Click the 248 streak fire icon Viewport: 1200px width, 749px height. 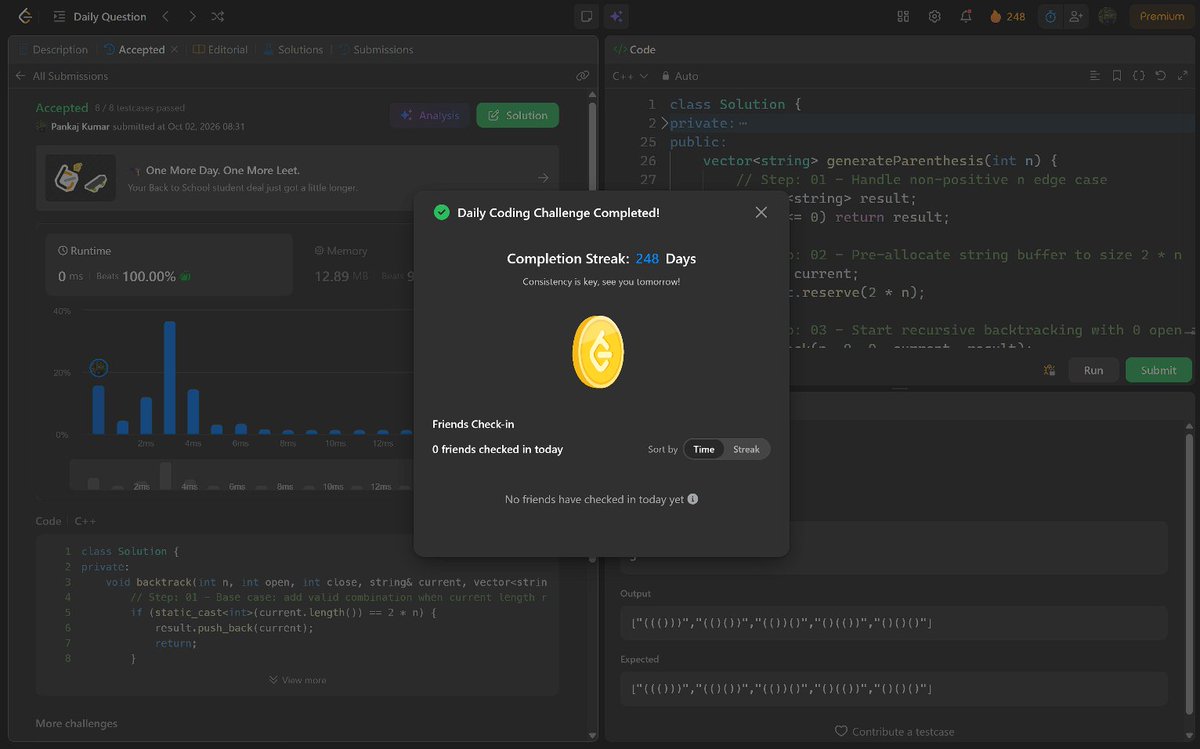pos(1007,16)
